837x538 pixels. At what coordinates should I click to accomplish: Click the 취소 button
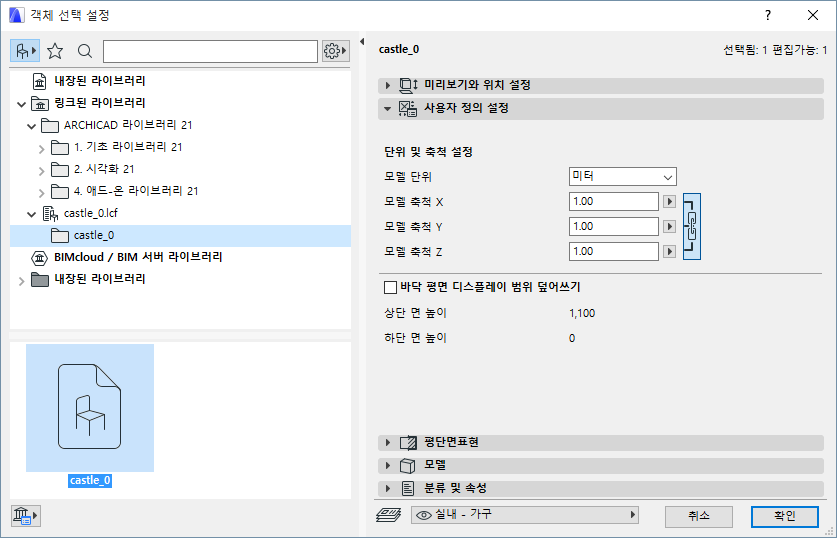click(699, 516)
